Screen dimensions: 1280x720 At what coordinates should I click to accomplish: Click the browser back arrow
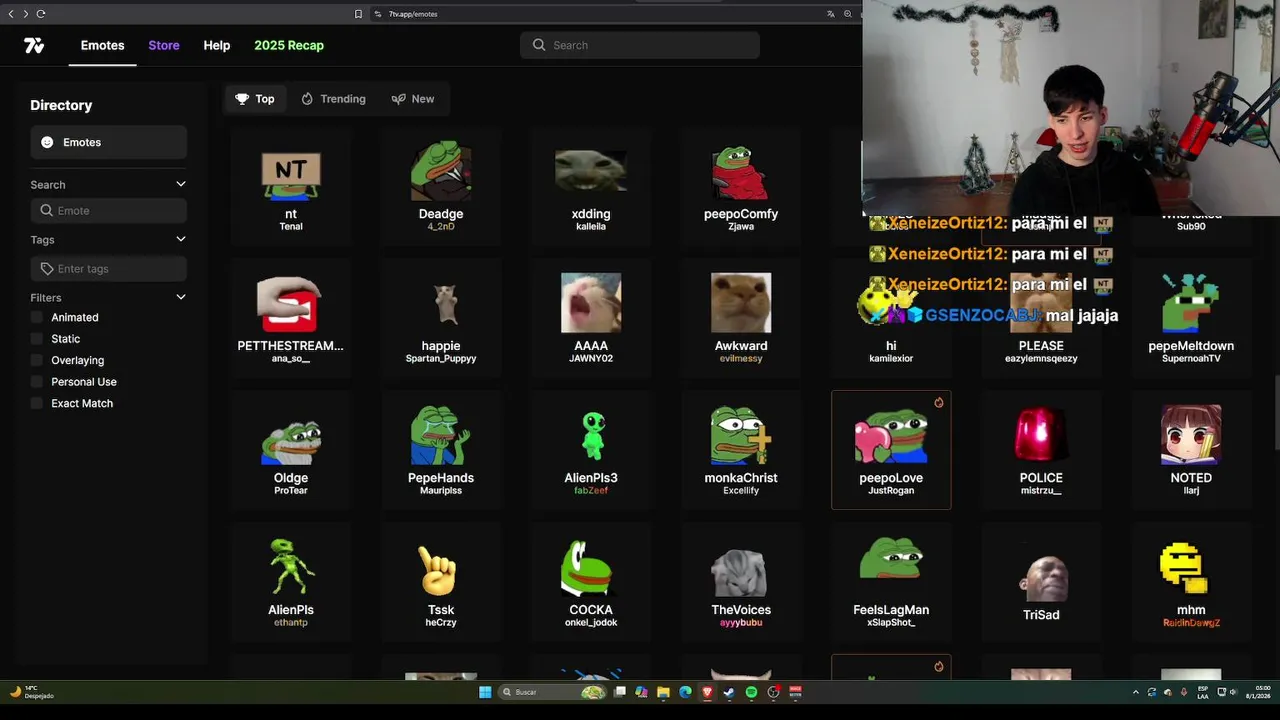[11, 14]
